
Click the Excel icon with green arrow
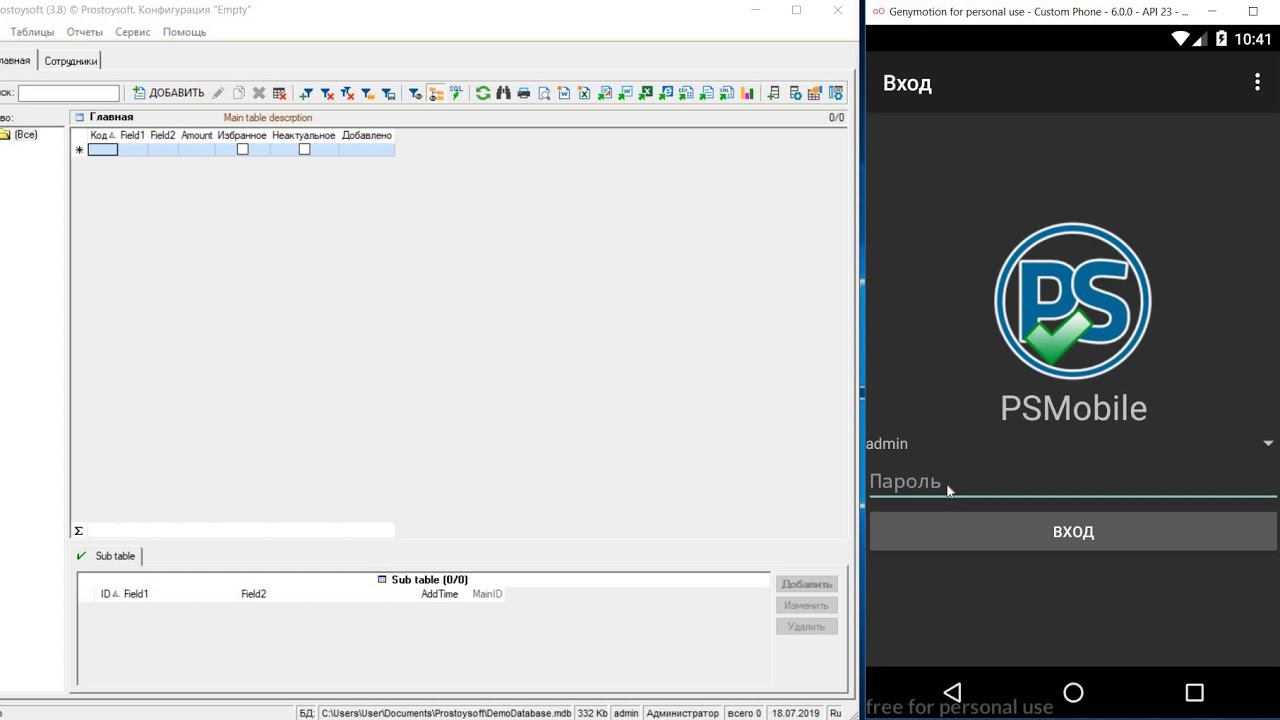[646, 93]
